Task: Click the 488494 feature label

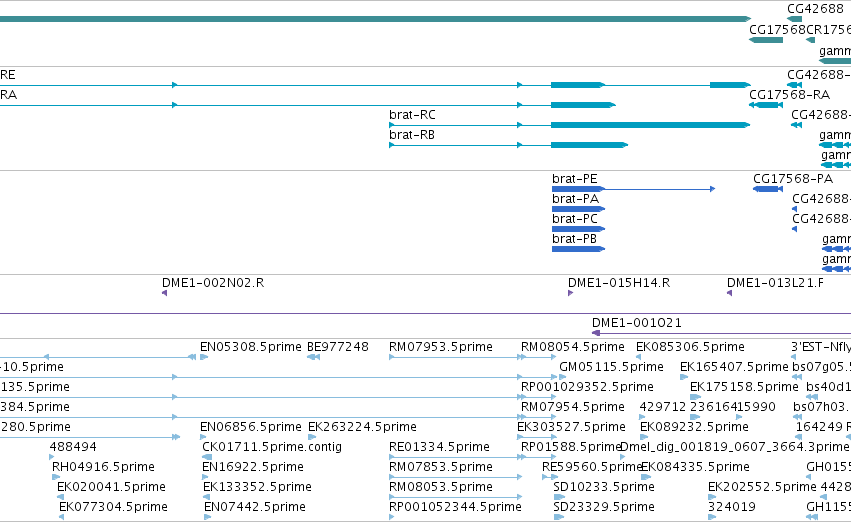Action: pos(73,447)
